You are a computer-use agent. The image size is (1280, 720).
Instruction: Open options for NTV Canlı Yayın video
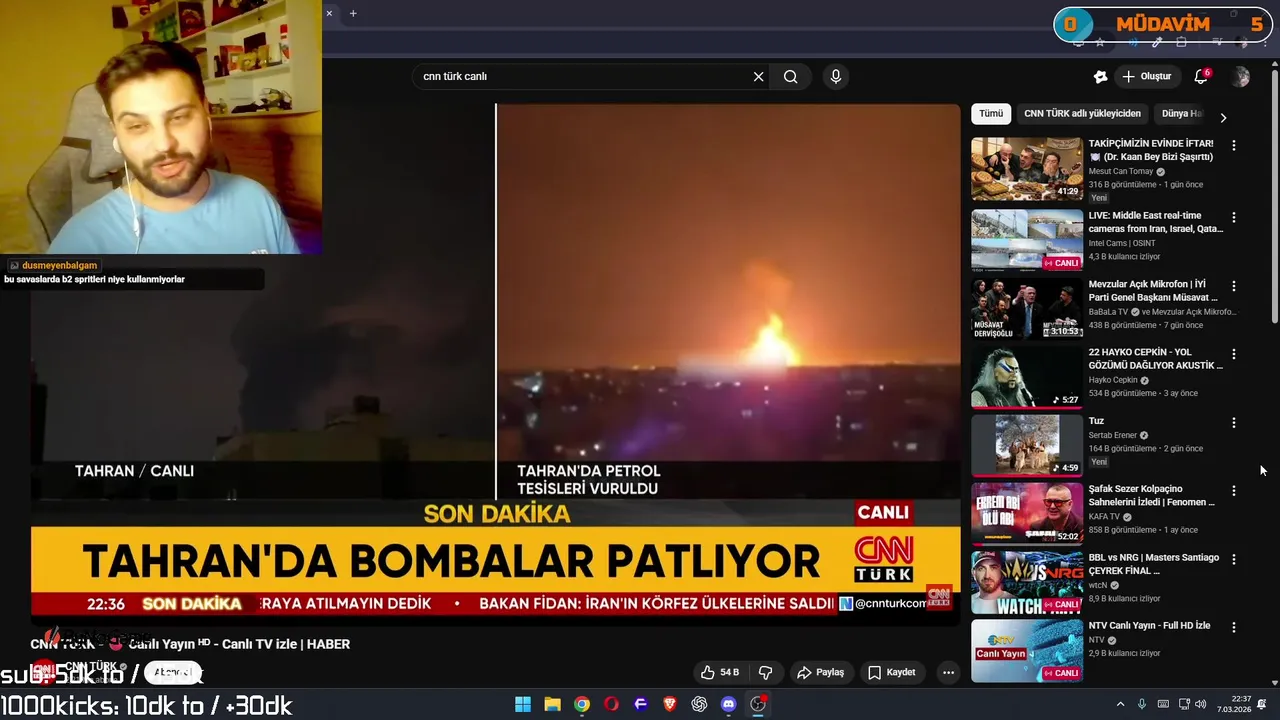[1233, 627]
